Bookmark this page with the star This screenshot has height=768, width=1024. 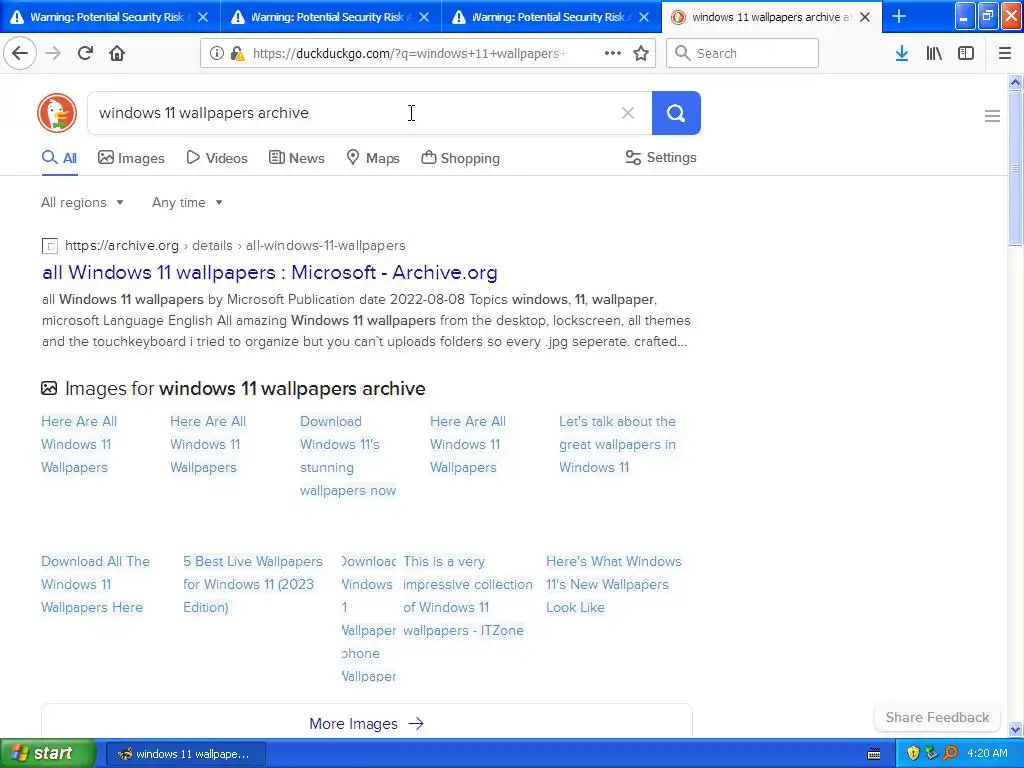pyautogui.click(x=641, y=53)
